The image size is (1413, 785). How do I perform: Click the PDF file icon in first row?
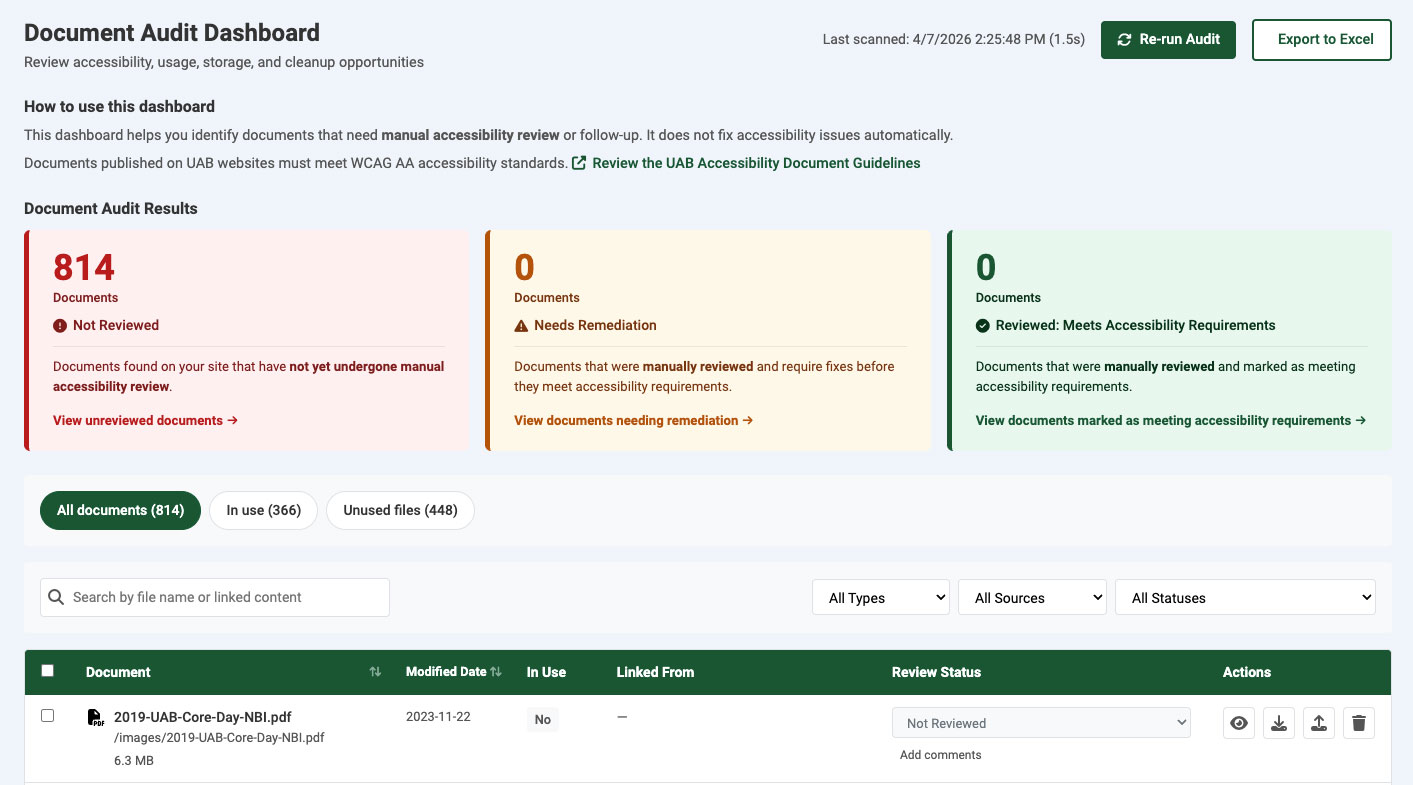(x=95, y=717)
